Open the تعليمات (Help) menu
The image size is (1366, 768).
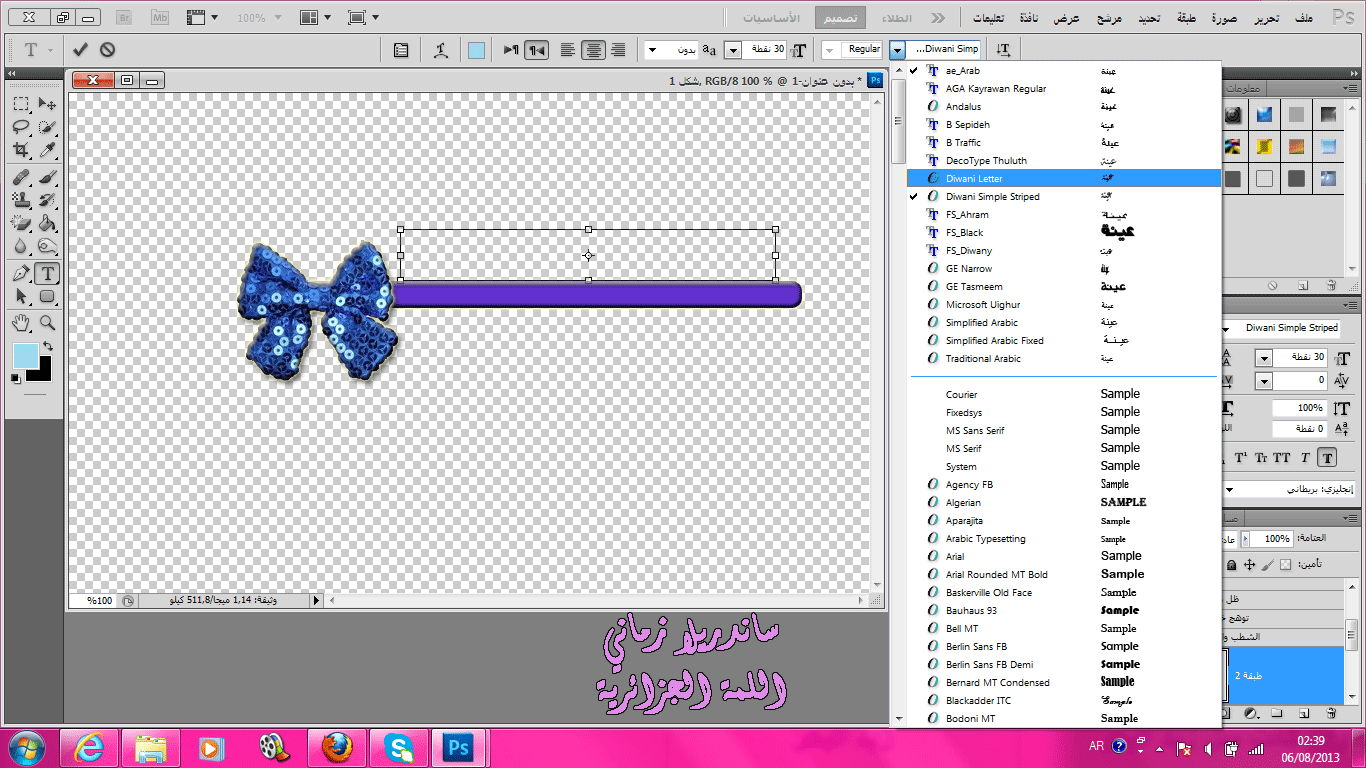(x=989, y=18)
